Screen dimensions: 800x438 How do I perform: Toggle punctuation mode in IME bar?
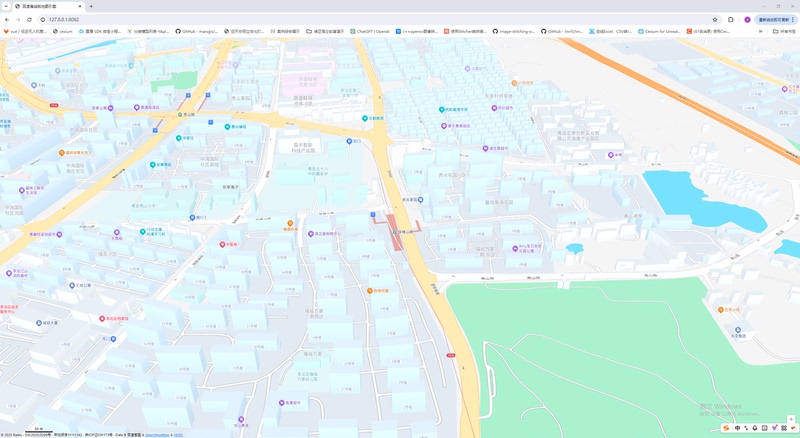(746, 428)
